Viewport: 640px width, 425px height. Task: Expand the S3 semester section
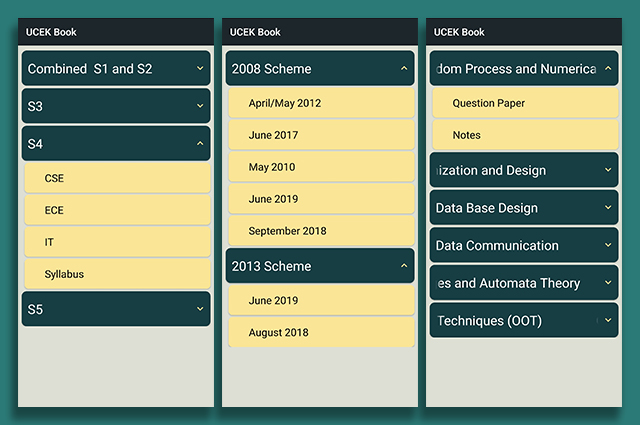tap(115, 106)
